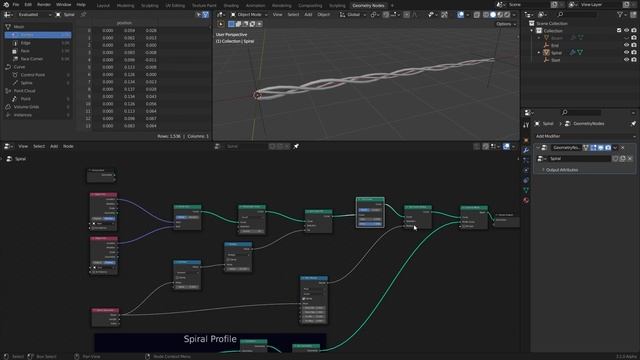The width and height of the screenshot is (640, 360).
Task: Select the tweak tool icon in viewport
Action: pos(221,24)
